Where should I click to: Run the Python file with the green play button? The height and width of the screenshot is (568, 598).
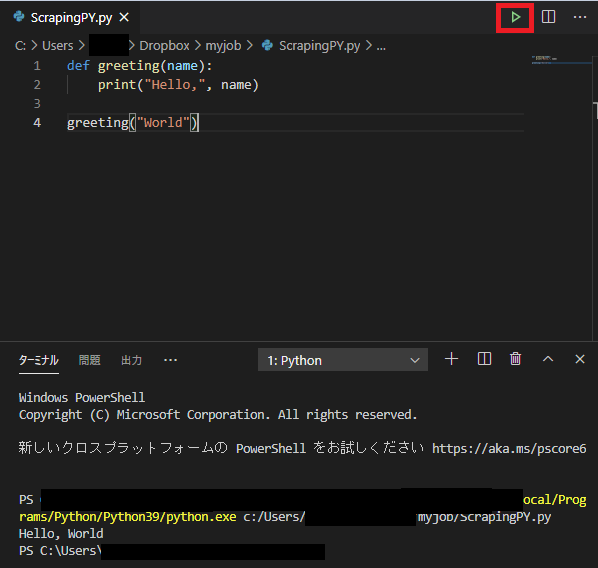tap(515, 17)
